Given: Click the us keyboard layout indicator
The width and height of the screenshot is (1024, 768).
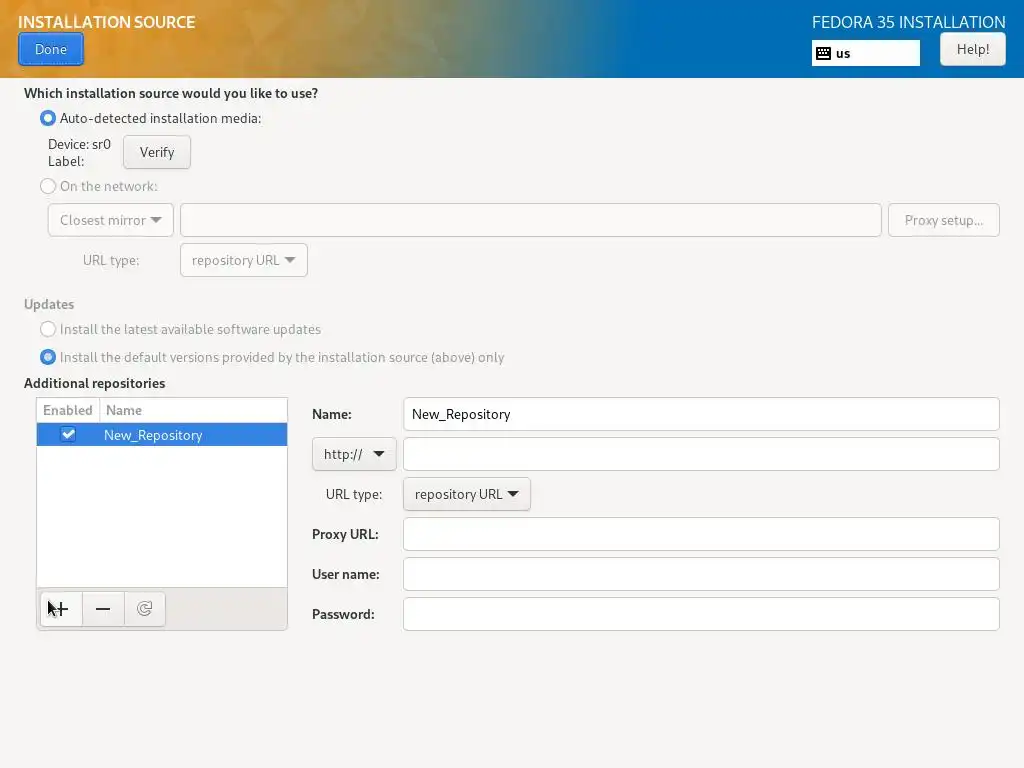Looking at the screenshot, I should 865,54.
